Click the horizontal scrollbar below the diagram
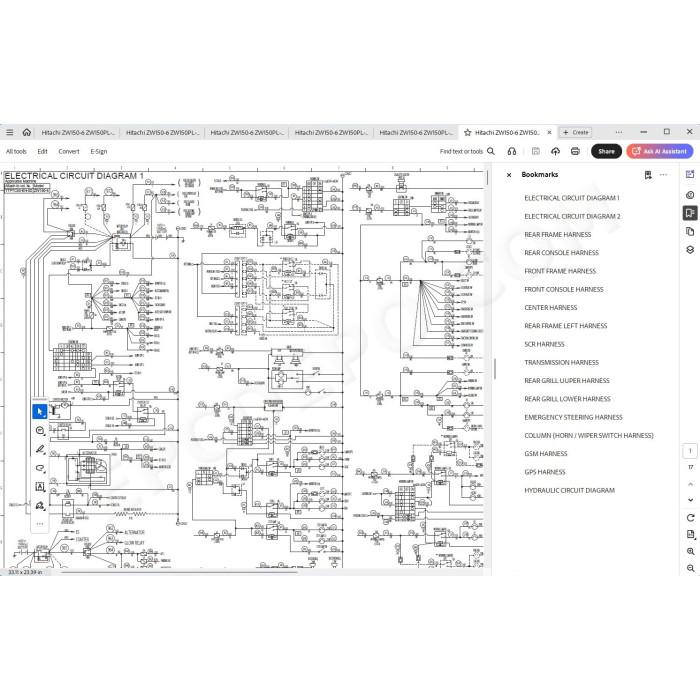 point(179,572)
